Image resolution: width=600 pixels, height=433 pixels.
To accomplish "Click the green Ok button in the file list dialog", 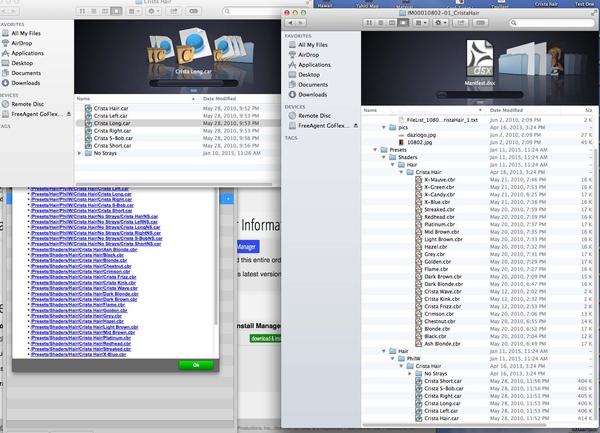I will pos(196,365).
